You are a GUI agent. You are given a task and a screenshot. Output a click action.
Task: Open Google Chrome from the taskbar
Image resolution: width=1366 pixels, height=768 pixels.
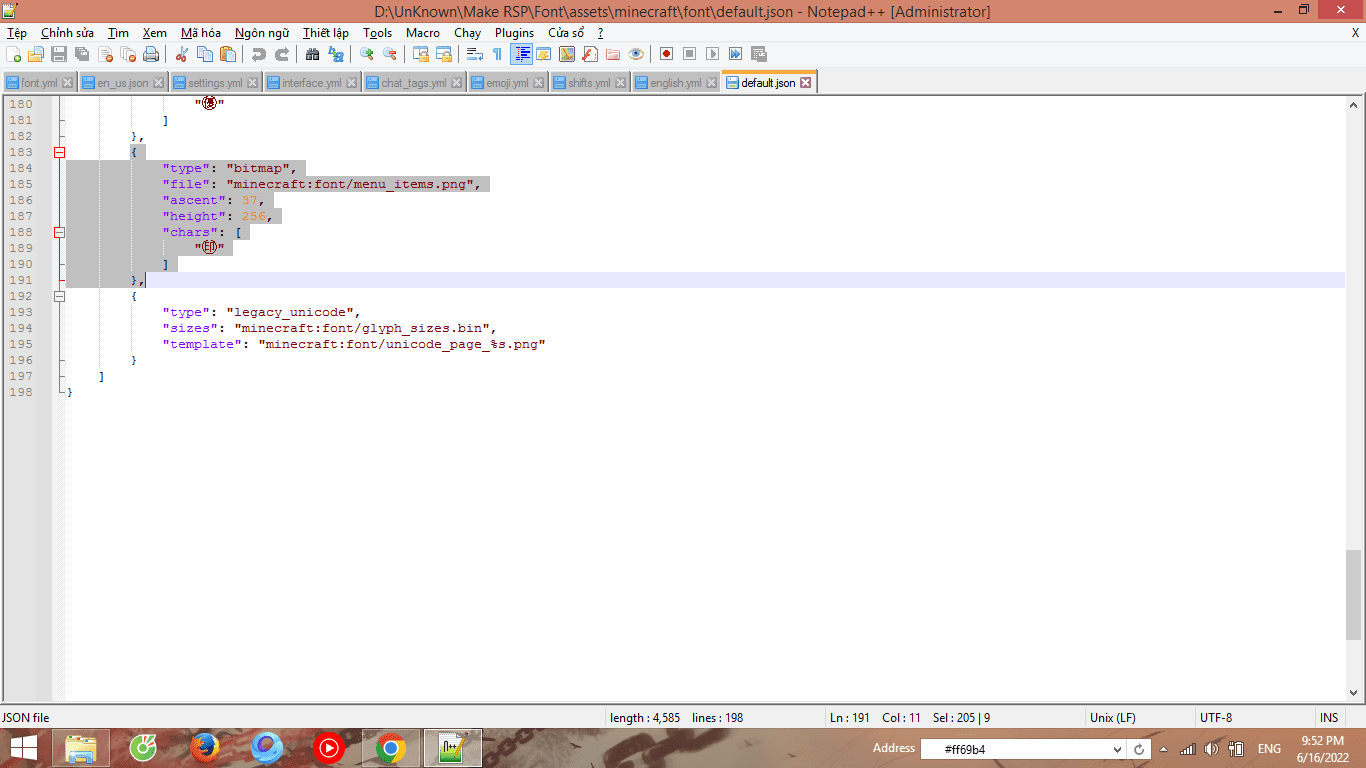click(x=390, y=748)
